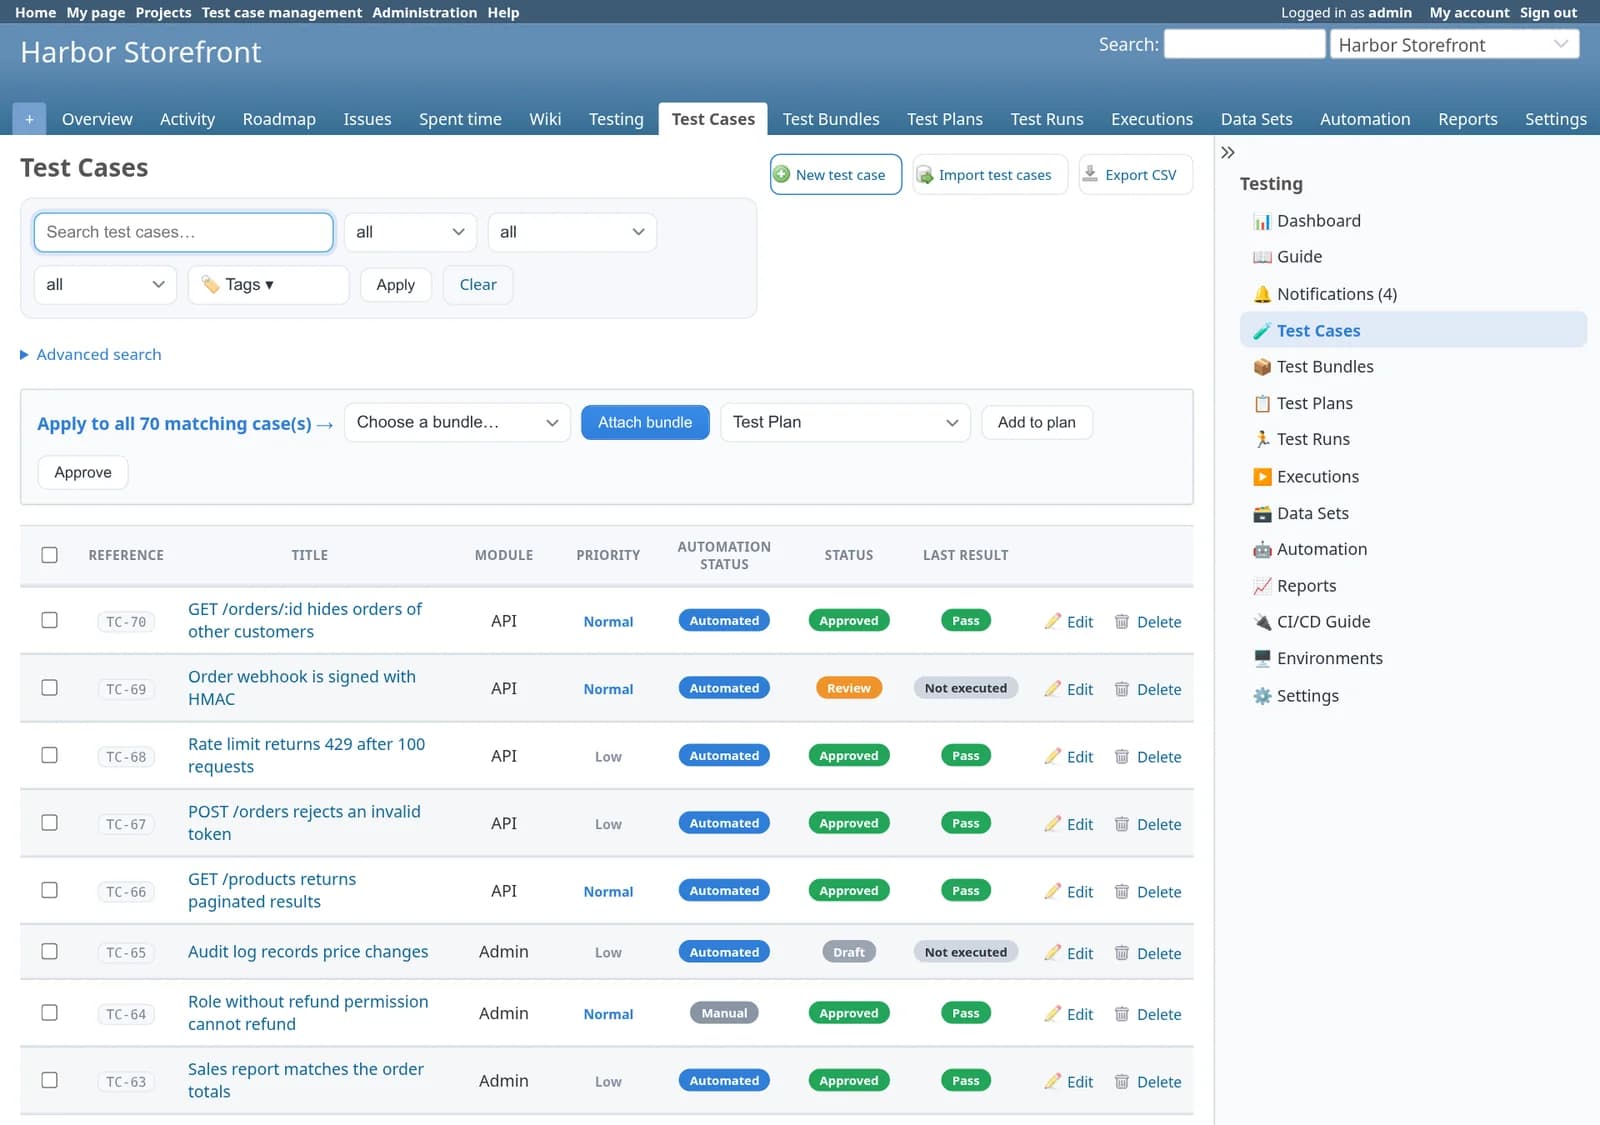Click the Review status badge on TC-69
The image size is (1600, 1125).
point(849,688)
